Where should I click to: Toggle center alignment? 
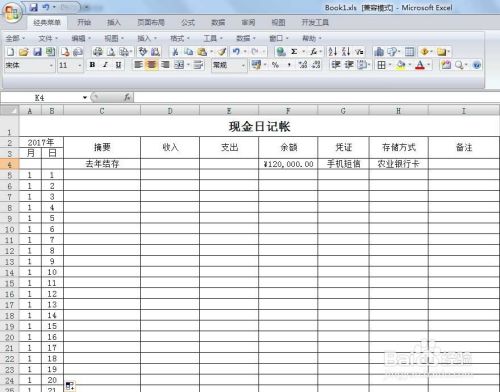click(x=152, y=65)
